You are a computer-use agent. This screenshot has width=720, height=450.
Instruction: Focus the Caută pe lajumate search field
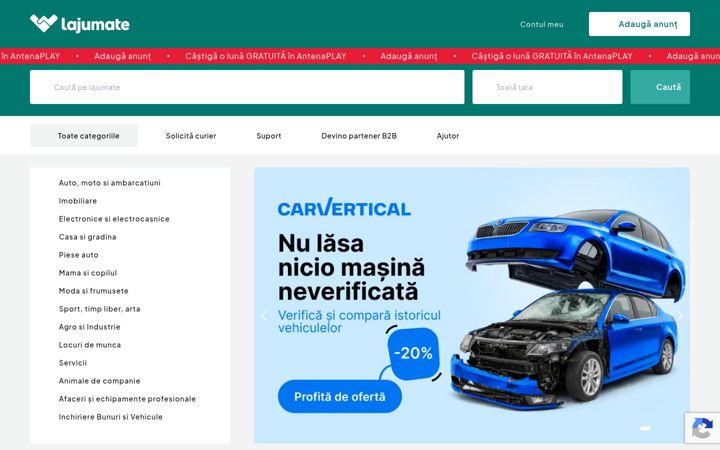pyautogui.click(x=247, y=87)
